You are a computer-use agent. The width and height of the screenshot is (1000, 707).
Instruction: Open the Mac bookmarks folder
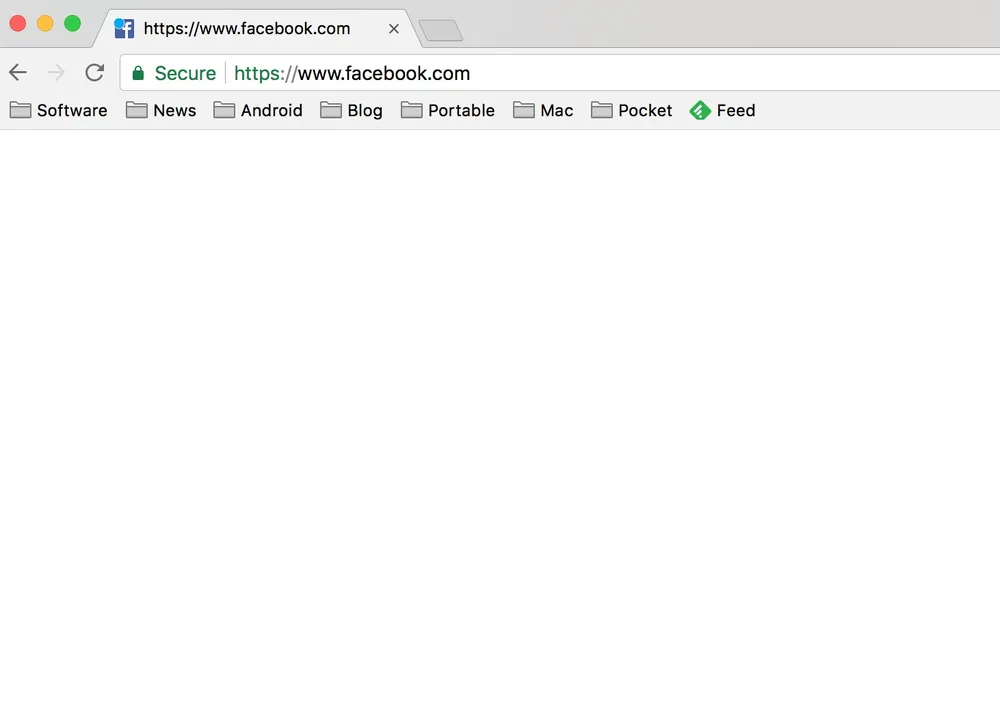[x=544, y=111]
